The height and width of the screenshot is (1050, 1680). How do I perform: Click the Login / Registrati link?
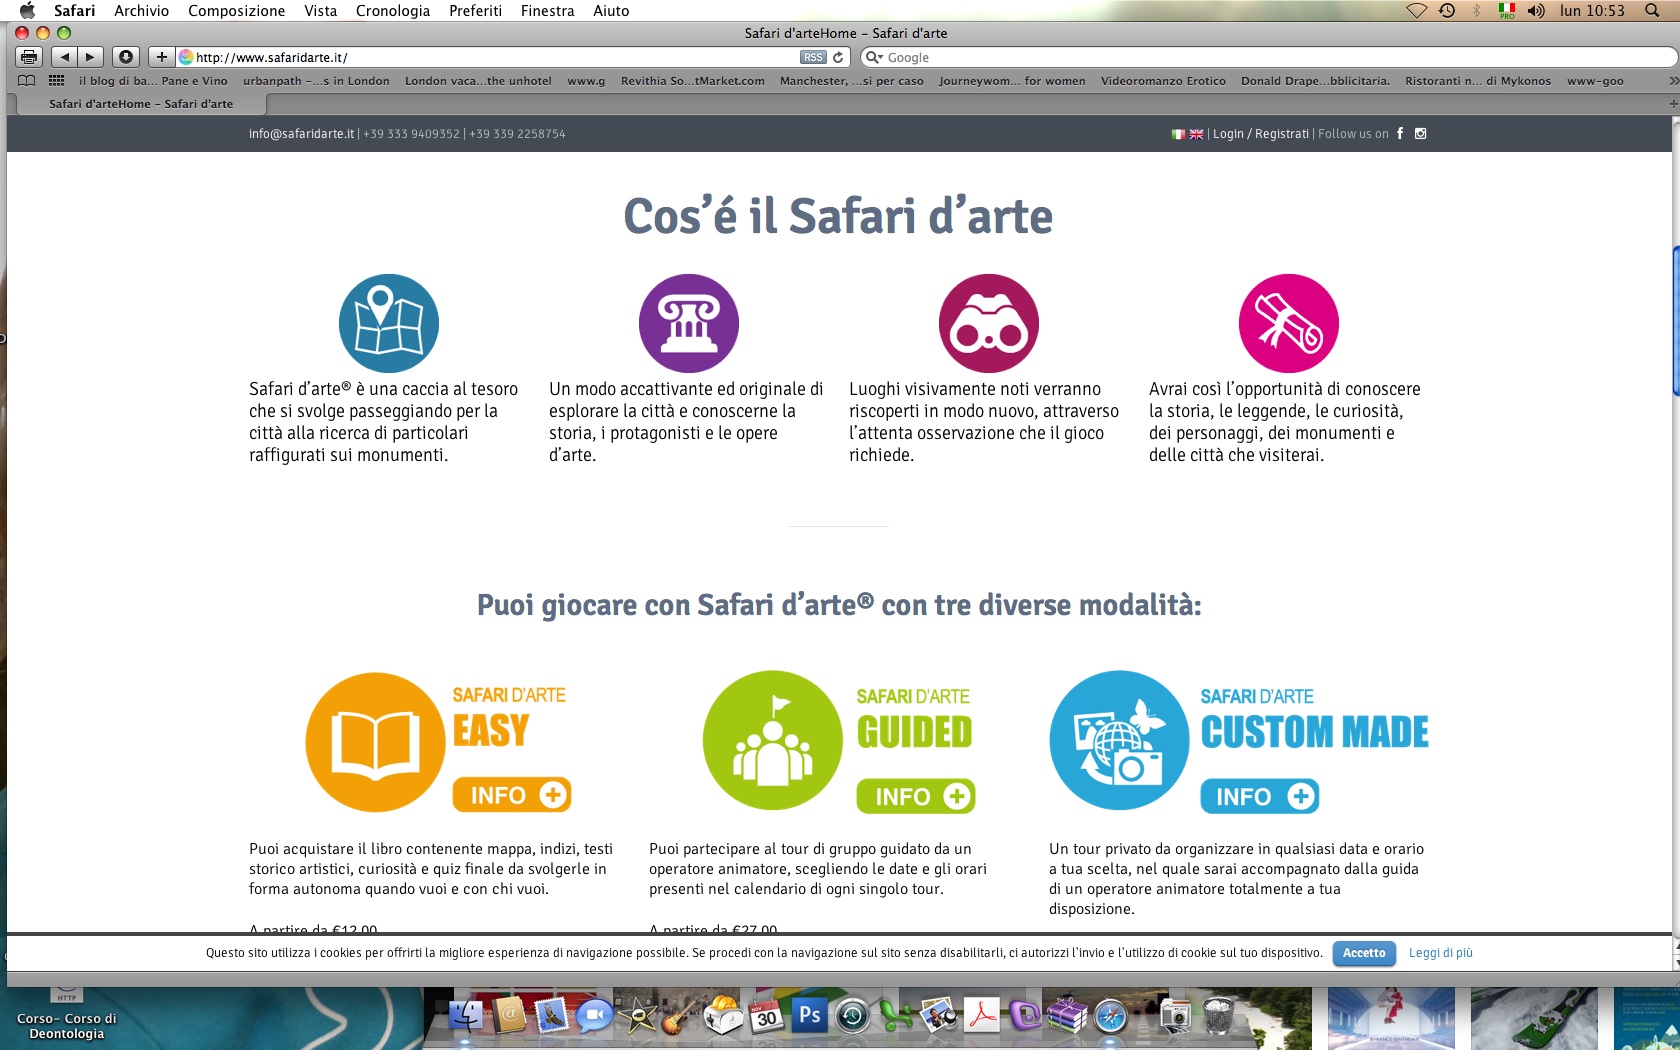[1260, 134]
